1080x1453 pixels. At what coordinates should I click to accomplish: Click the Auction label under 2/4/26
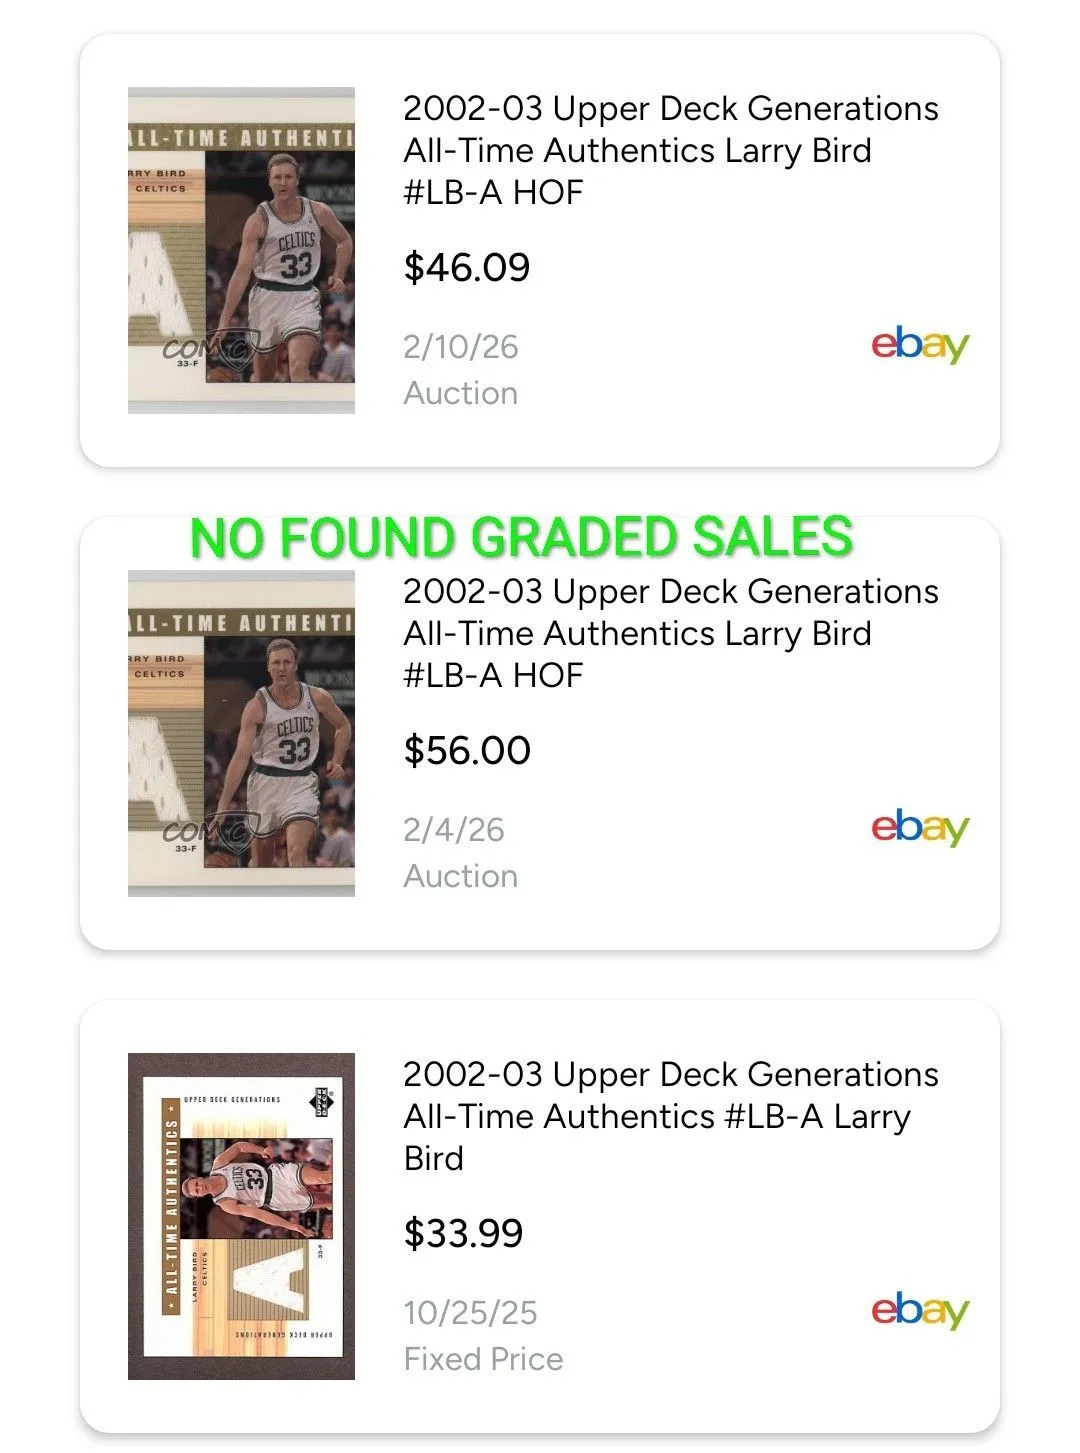coord(461,876)
